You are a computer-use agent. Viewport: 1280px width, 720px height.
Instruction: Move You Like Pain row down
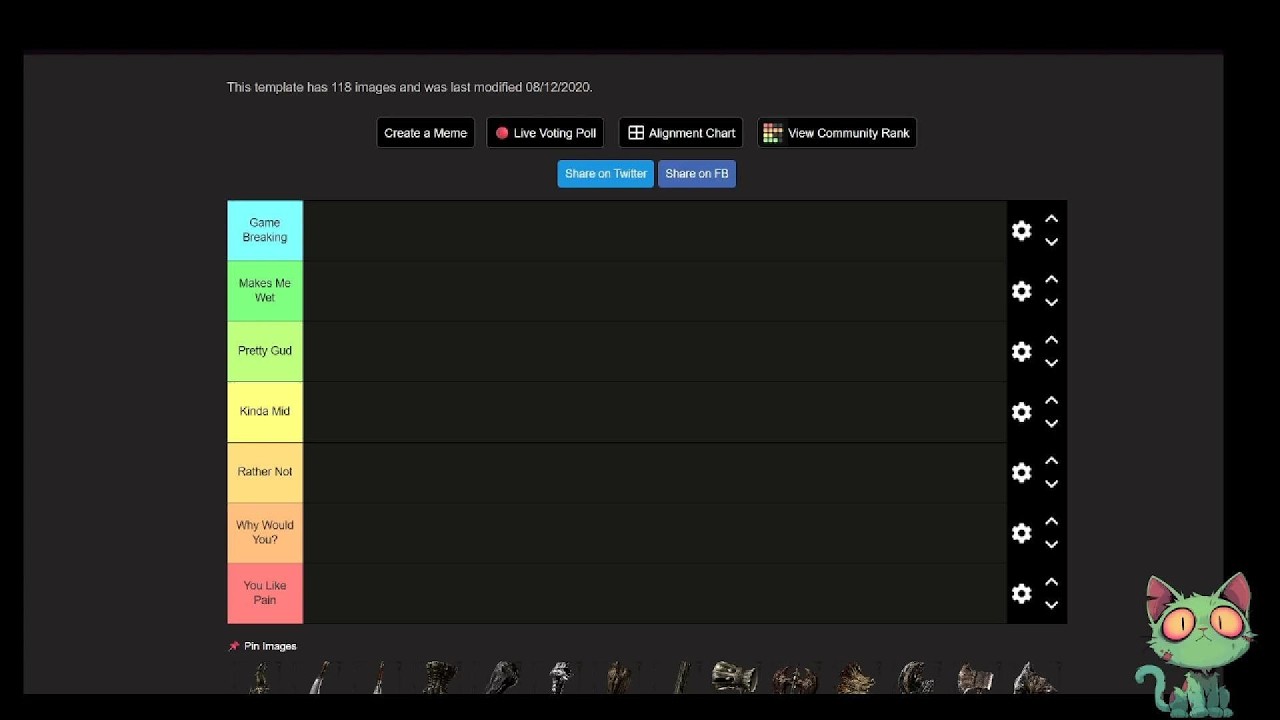(1051, 605)
